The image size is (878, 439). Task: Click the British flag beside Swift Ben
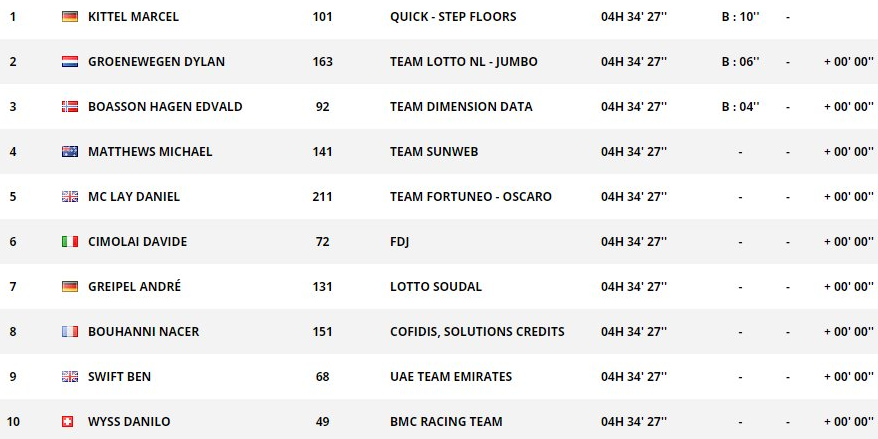pyautogui.click(x=70, y=376)
